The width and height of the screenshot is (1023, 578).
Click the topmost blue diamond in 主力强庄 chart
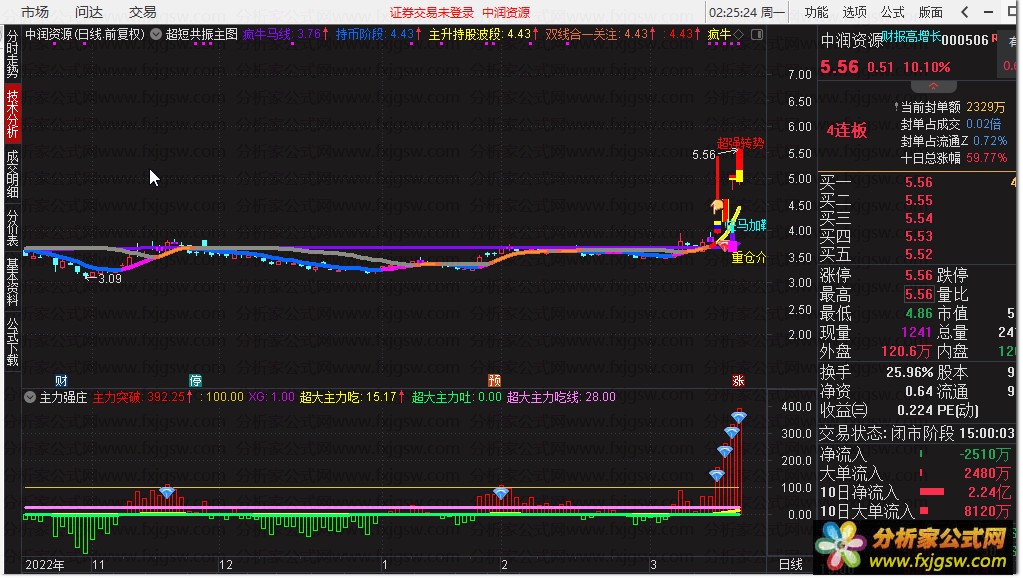click(739, 417)
